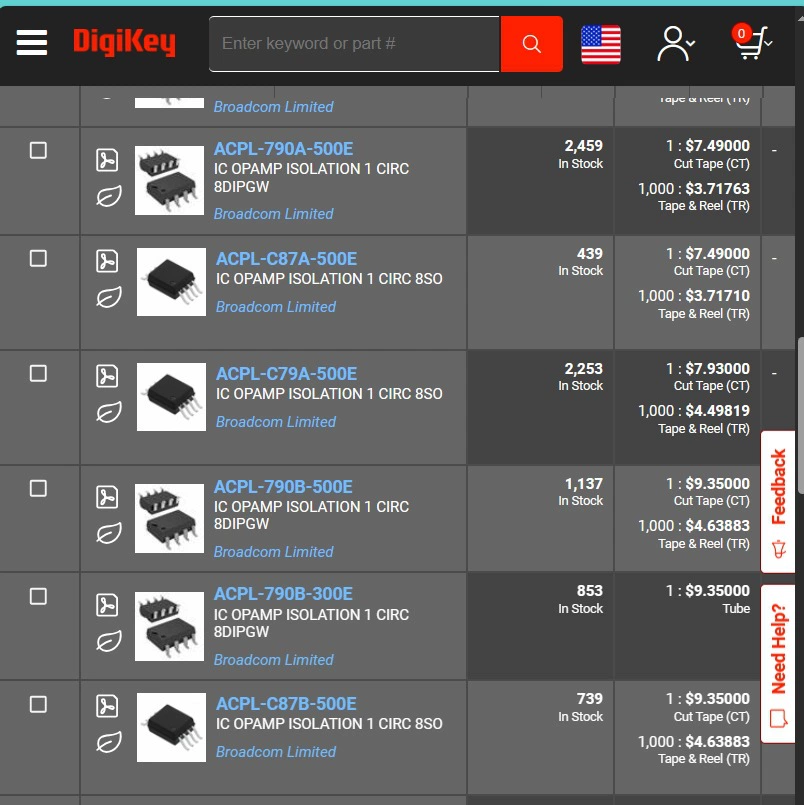Expand the shopping cart dropdown

[752, 43]
